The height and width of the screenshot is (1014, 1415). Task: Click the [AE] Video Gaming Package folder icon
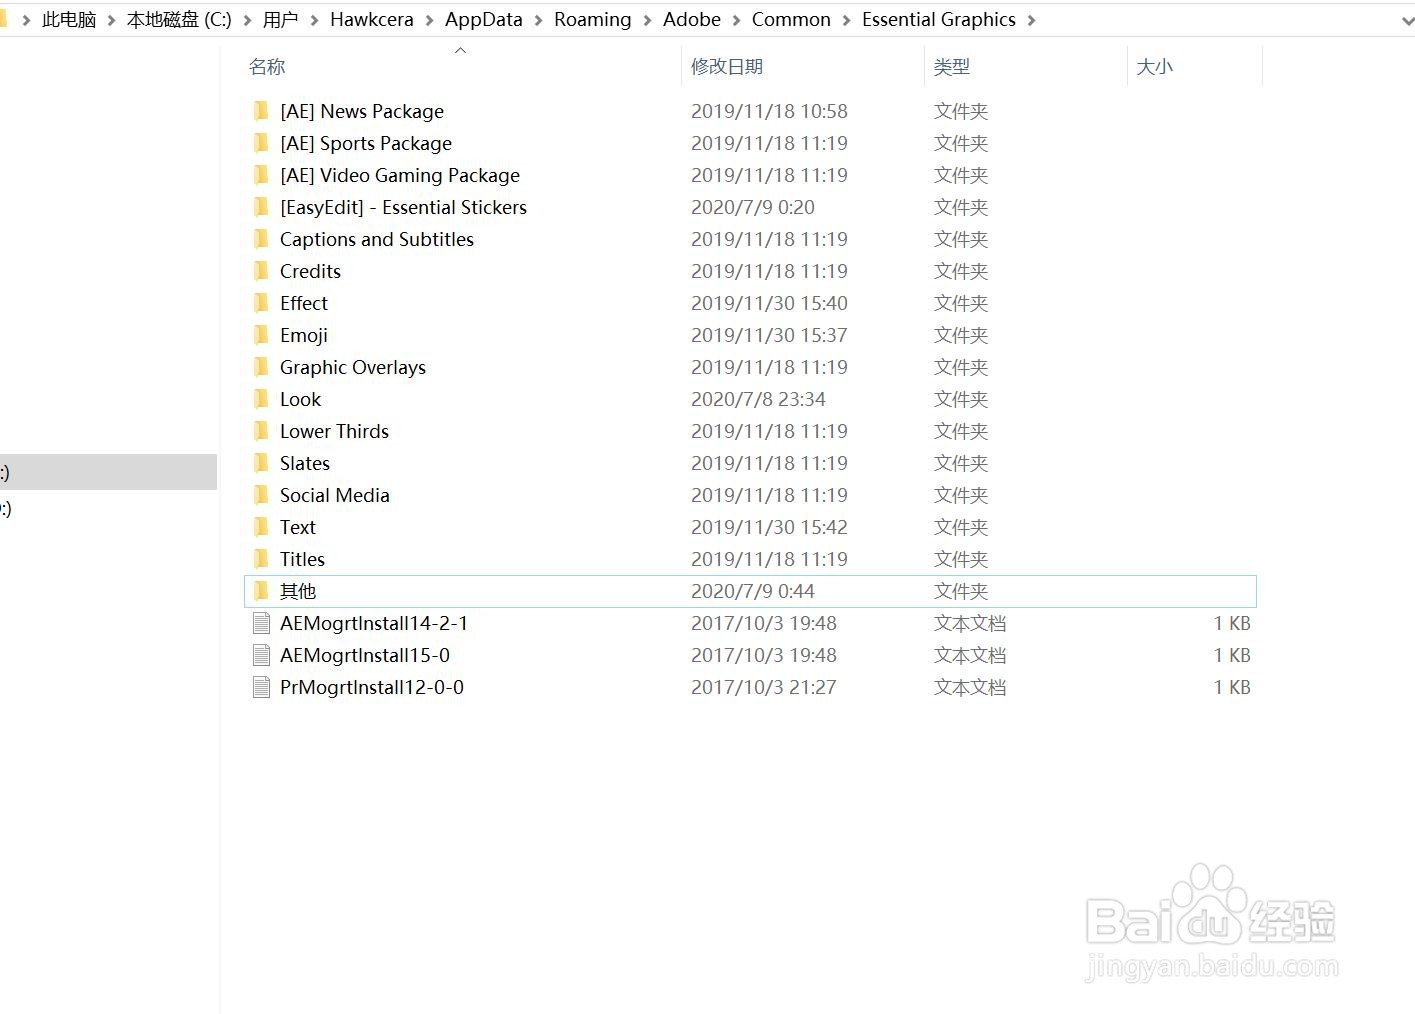pos(261,175)
